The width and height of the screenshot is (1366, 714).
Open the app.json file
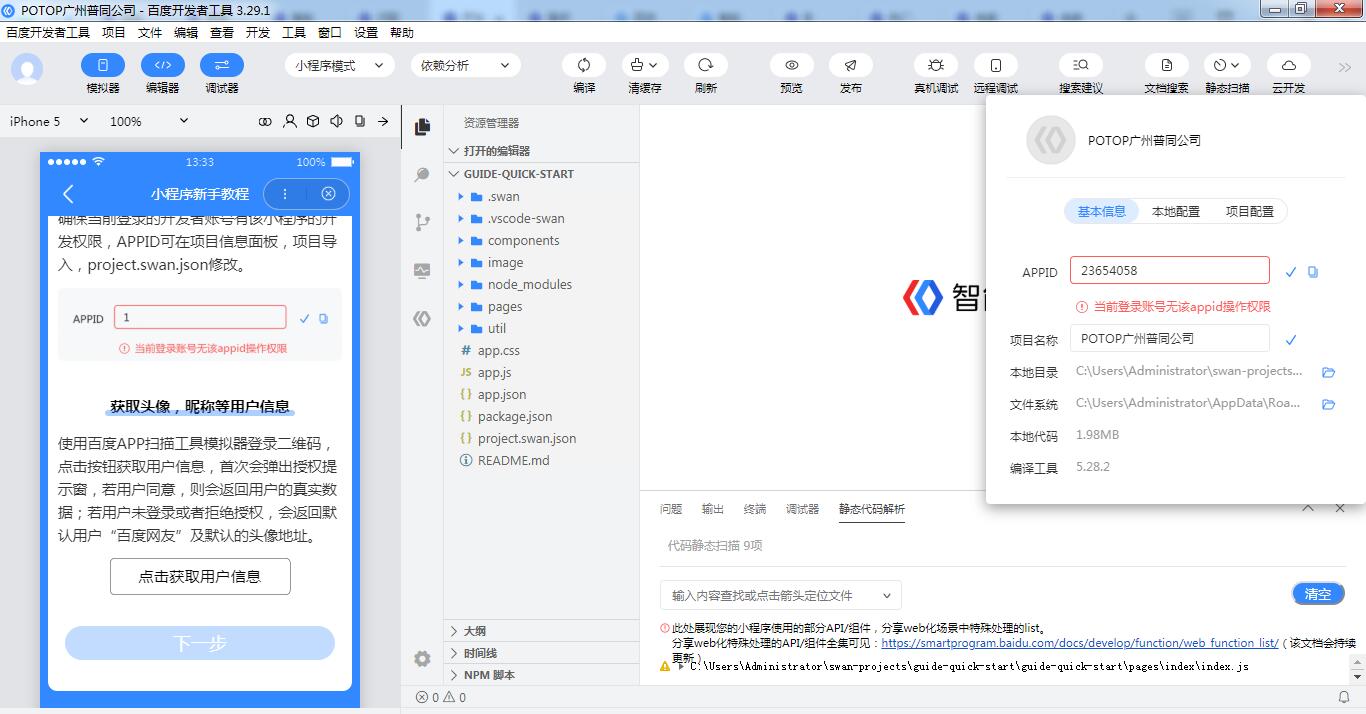click(541, 394)
